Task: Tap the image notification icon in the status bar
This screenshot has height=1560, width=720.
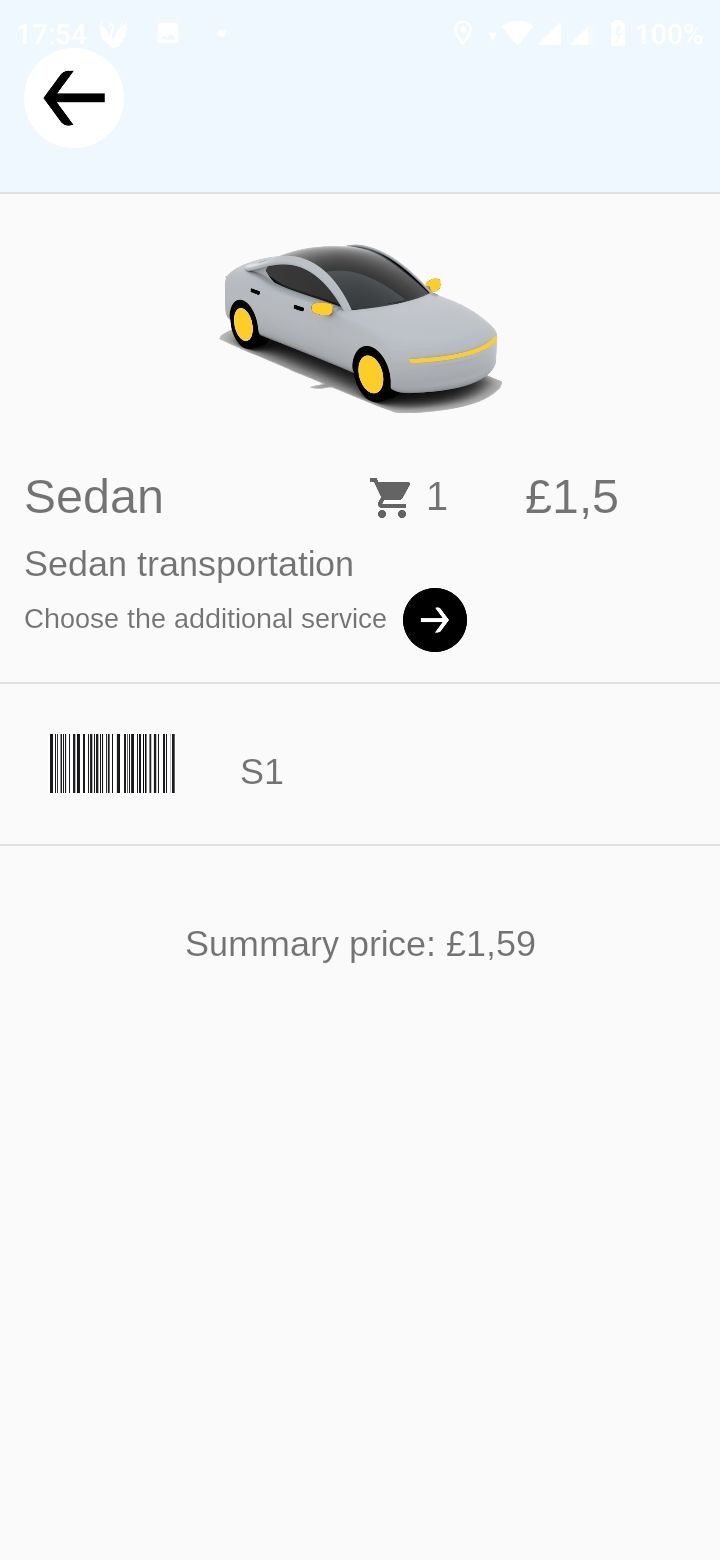Action: [x=168, y=34]
